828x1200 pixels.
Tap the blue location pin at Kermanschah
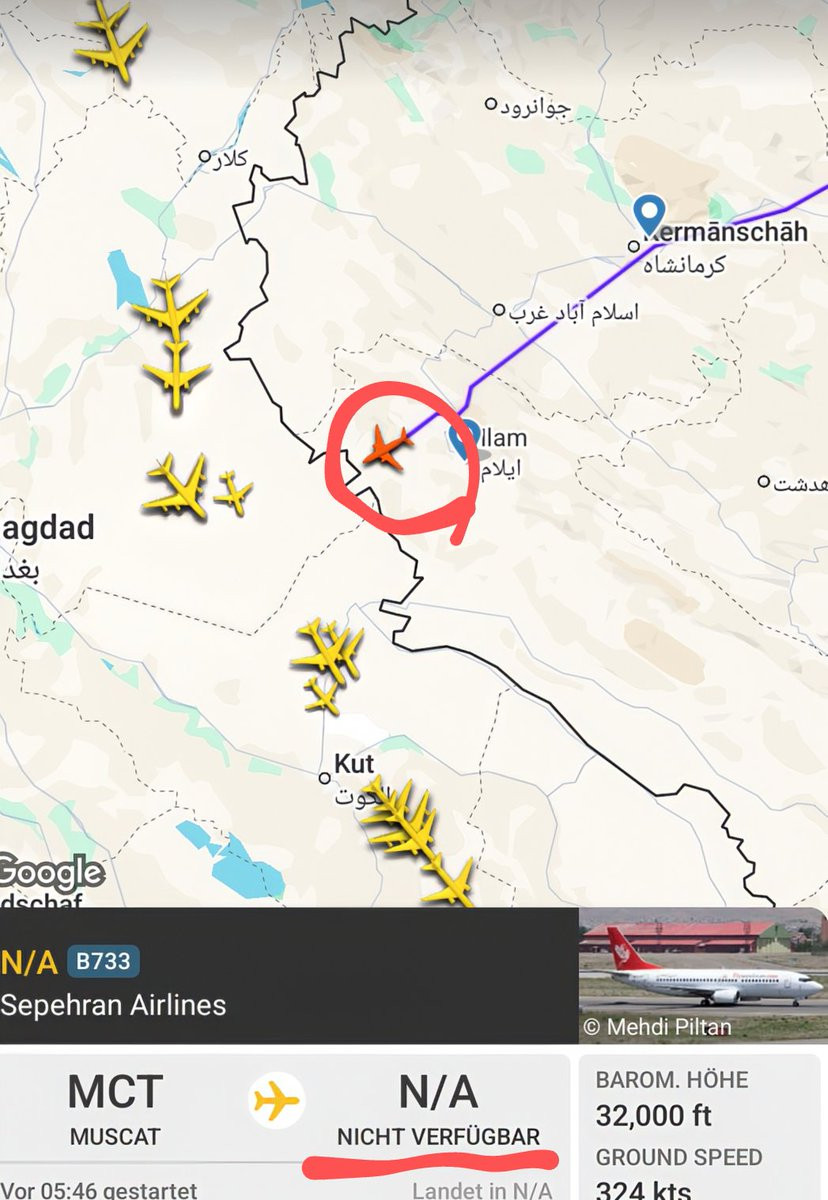[650, 214]
